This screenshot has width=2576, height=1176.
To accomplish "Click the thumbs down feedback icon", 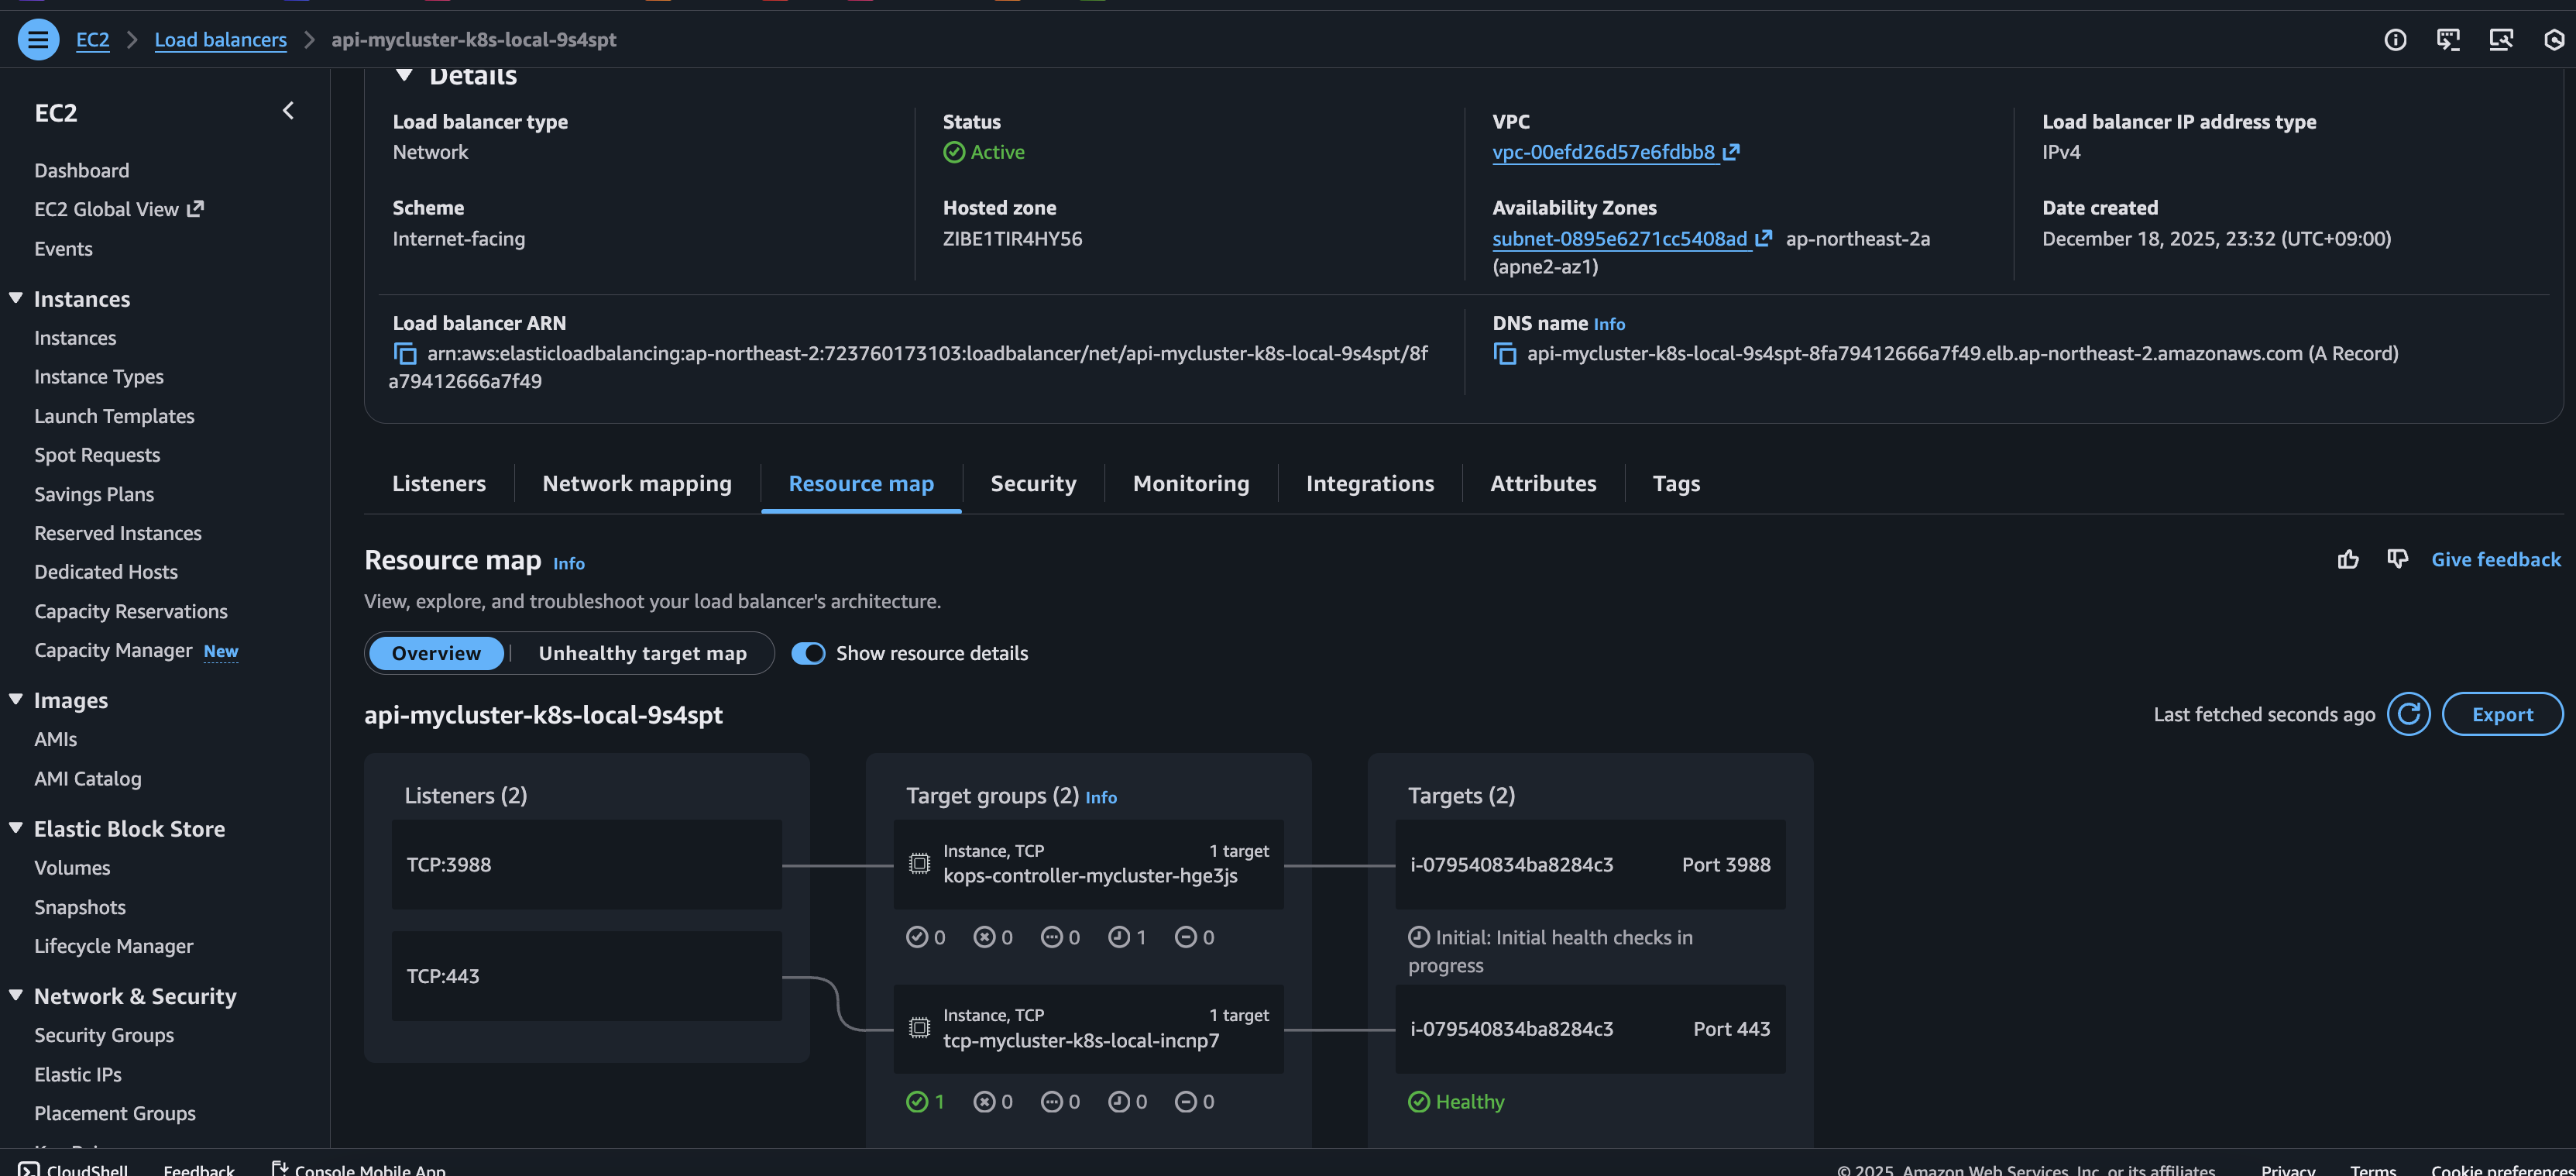I will (x=2397, y=559).
